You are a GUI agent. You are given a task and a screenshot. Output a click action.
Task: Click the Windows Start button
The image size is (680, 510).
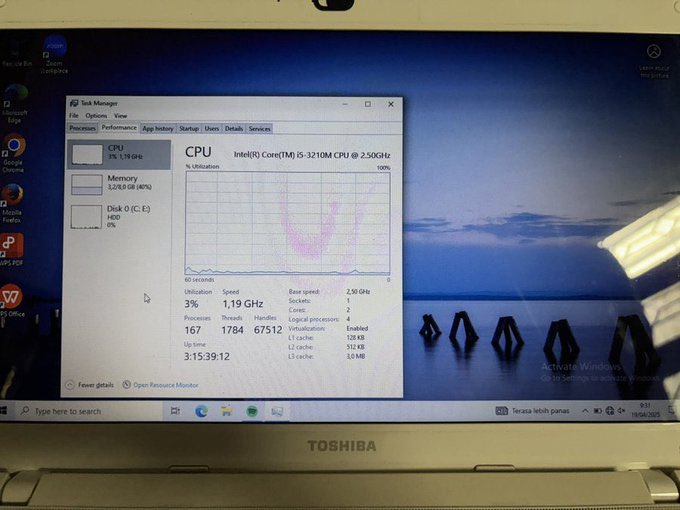[3, 410]
